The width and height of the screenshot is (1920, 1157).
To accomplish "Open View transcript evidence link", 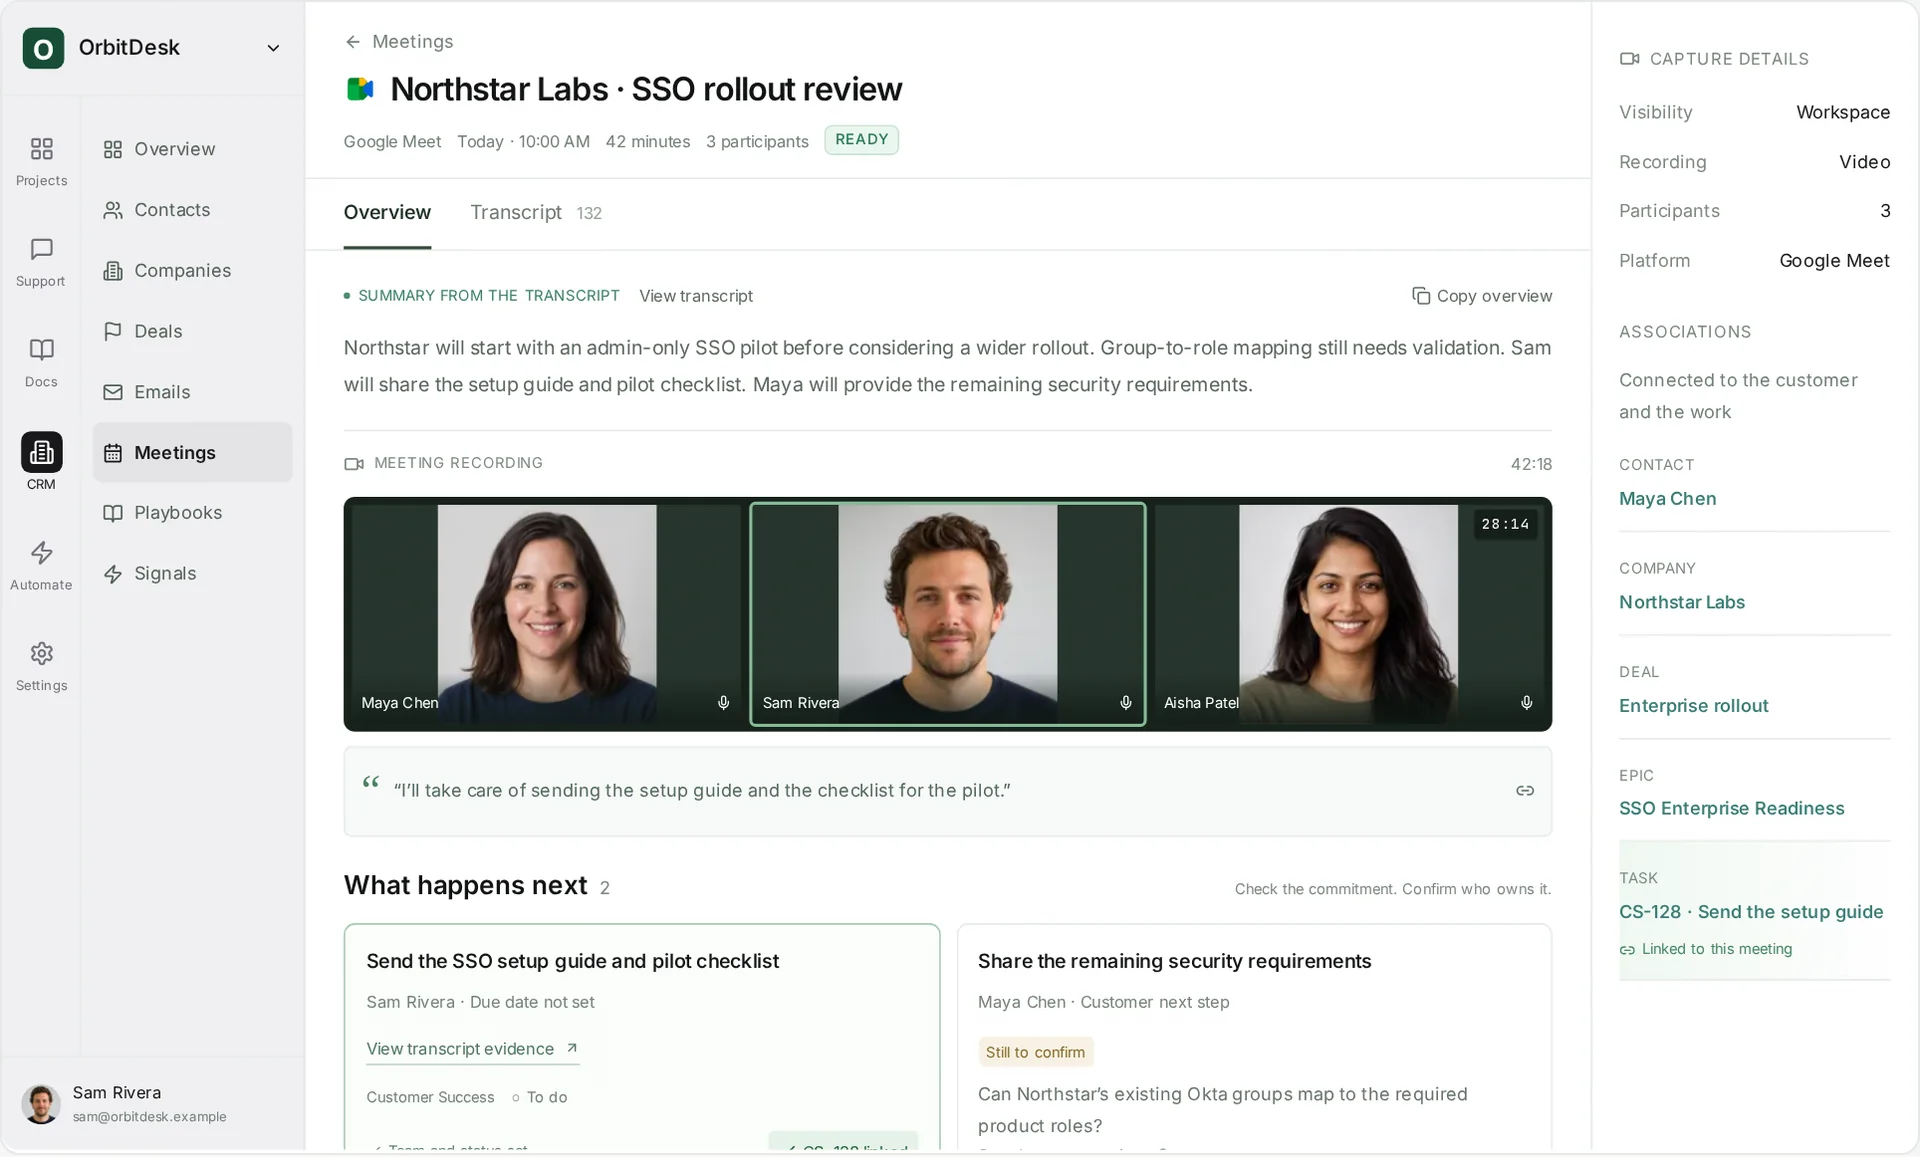I will 472,1049.
